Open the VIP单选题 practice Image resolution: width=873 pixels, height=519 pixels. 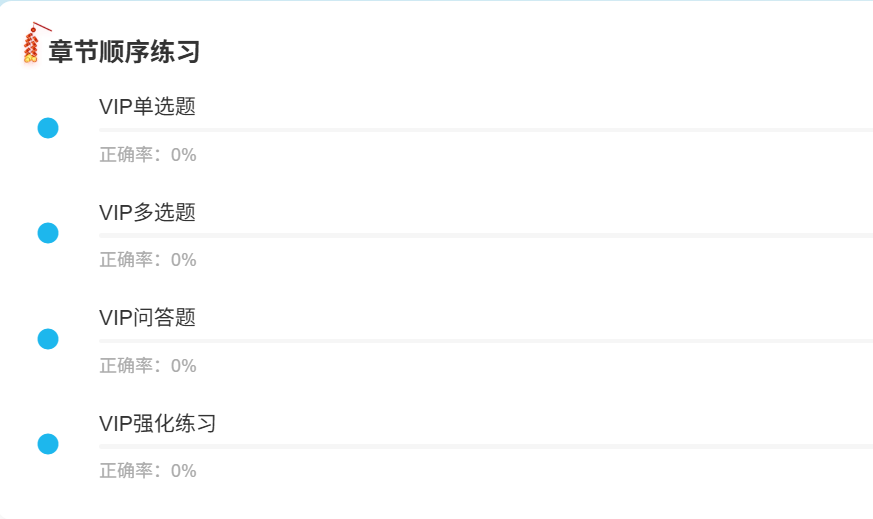(x=147, y=107)
